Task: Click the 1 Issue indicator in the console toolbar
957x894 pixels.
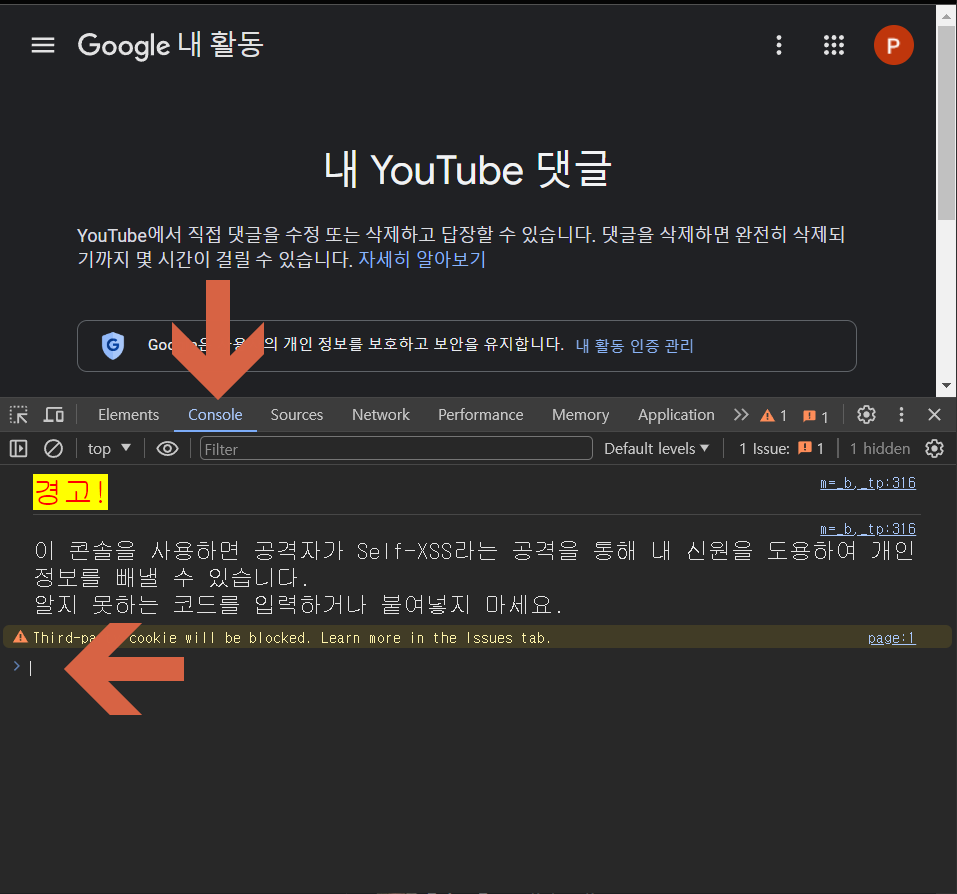Action: coord(781,449)
